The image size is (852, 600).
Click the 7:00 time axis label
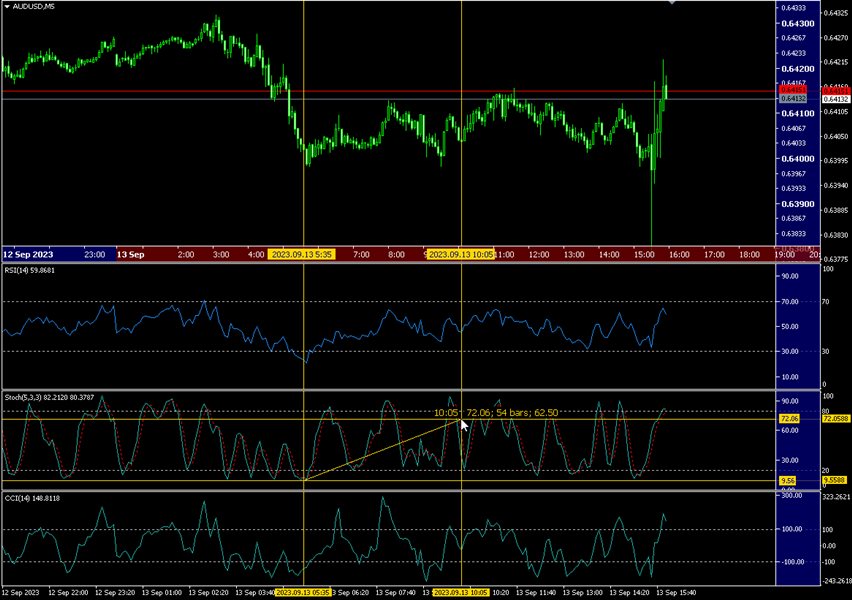pyautogui.click(x=361, y=254)
